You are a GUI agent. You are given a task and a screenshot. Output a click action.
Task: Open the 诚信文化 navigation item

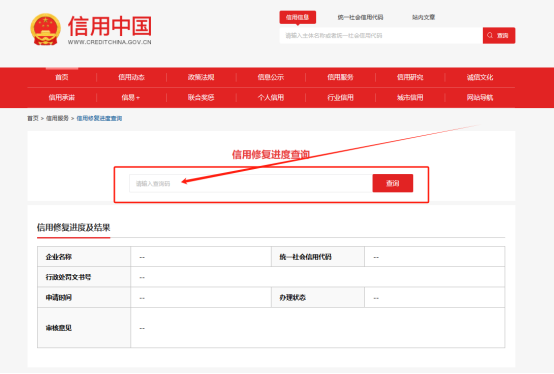[x=480, y=77]
